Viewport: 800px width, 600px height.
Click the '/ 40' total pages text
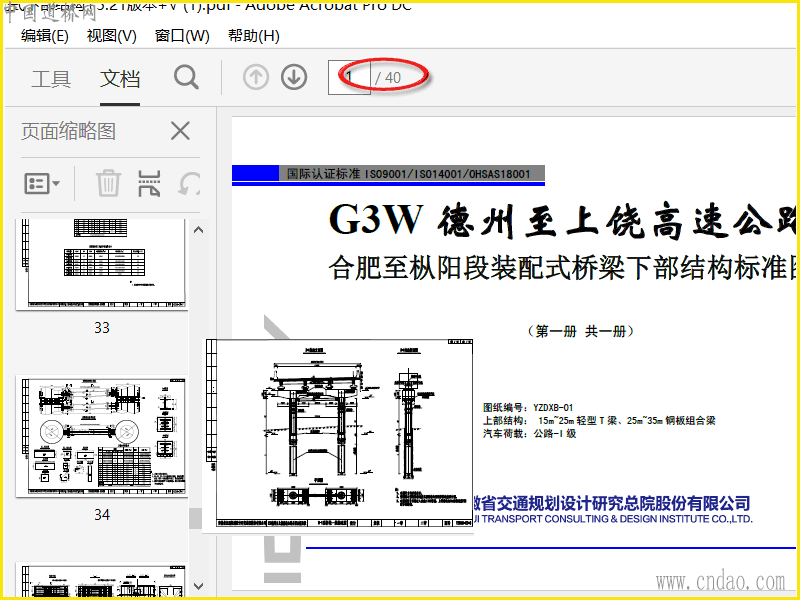click(388, 78)
